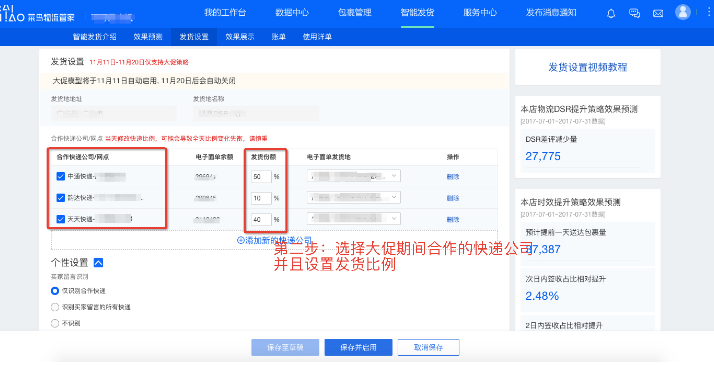The width and height of the screenshot is (714, 365).
Task: Open the mail envelope icon
Action: (658, 14)
